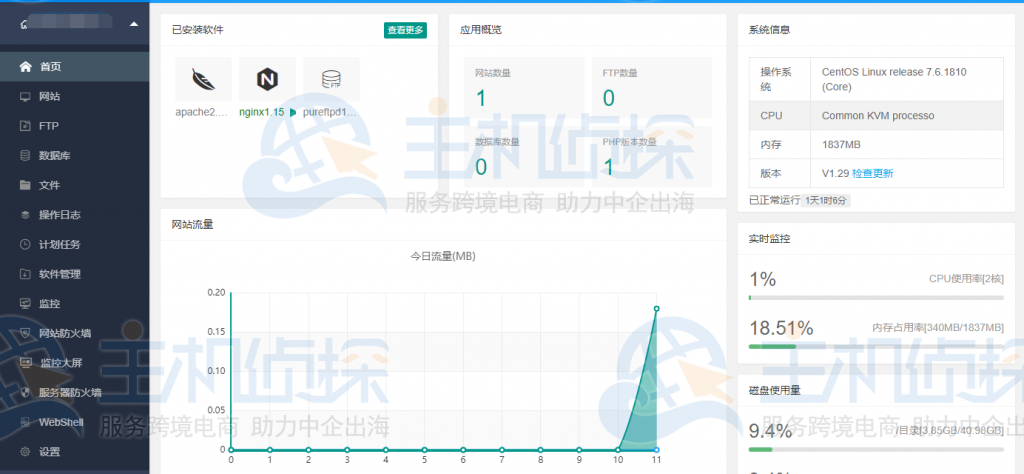The width and height of the screenshot is (1024, 474).
Task: Click the 今日流量(MB) chart title
Action: point(443,257)
